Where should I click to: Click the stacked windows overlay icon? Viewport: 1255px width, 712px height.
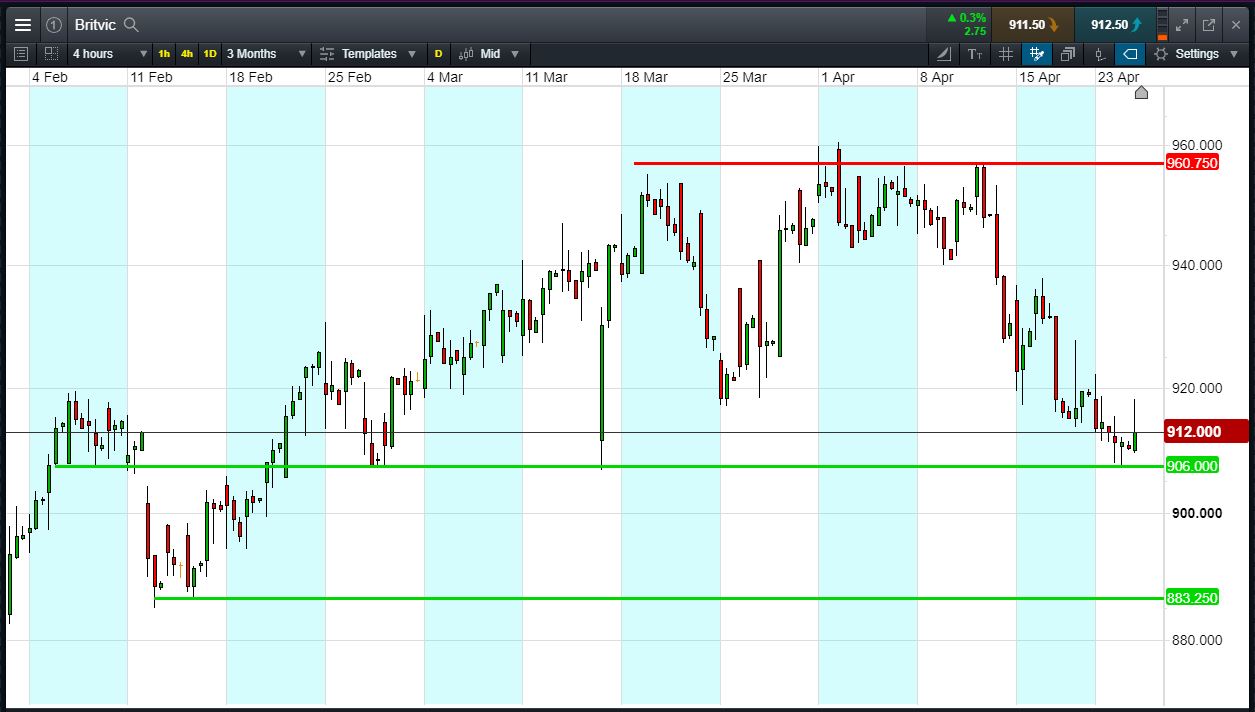pyautogui.click(x=1068, y=54)
